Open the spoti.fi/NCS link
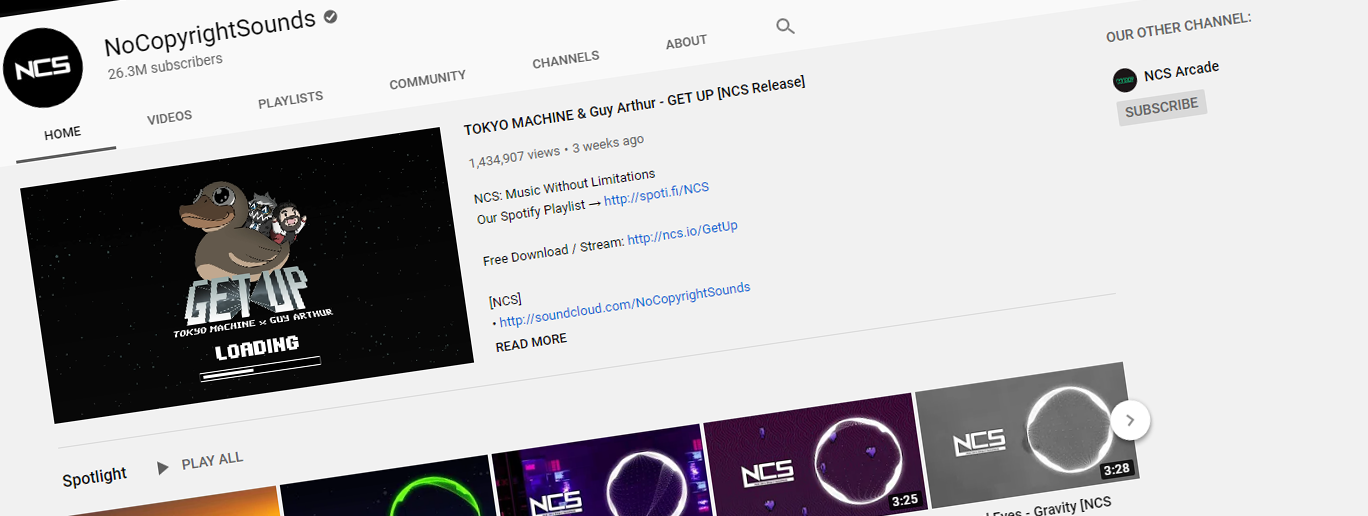Viewport: 1368px width, 516px height. pos(656,194)
